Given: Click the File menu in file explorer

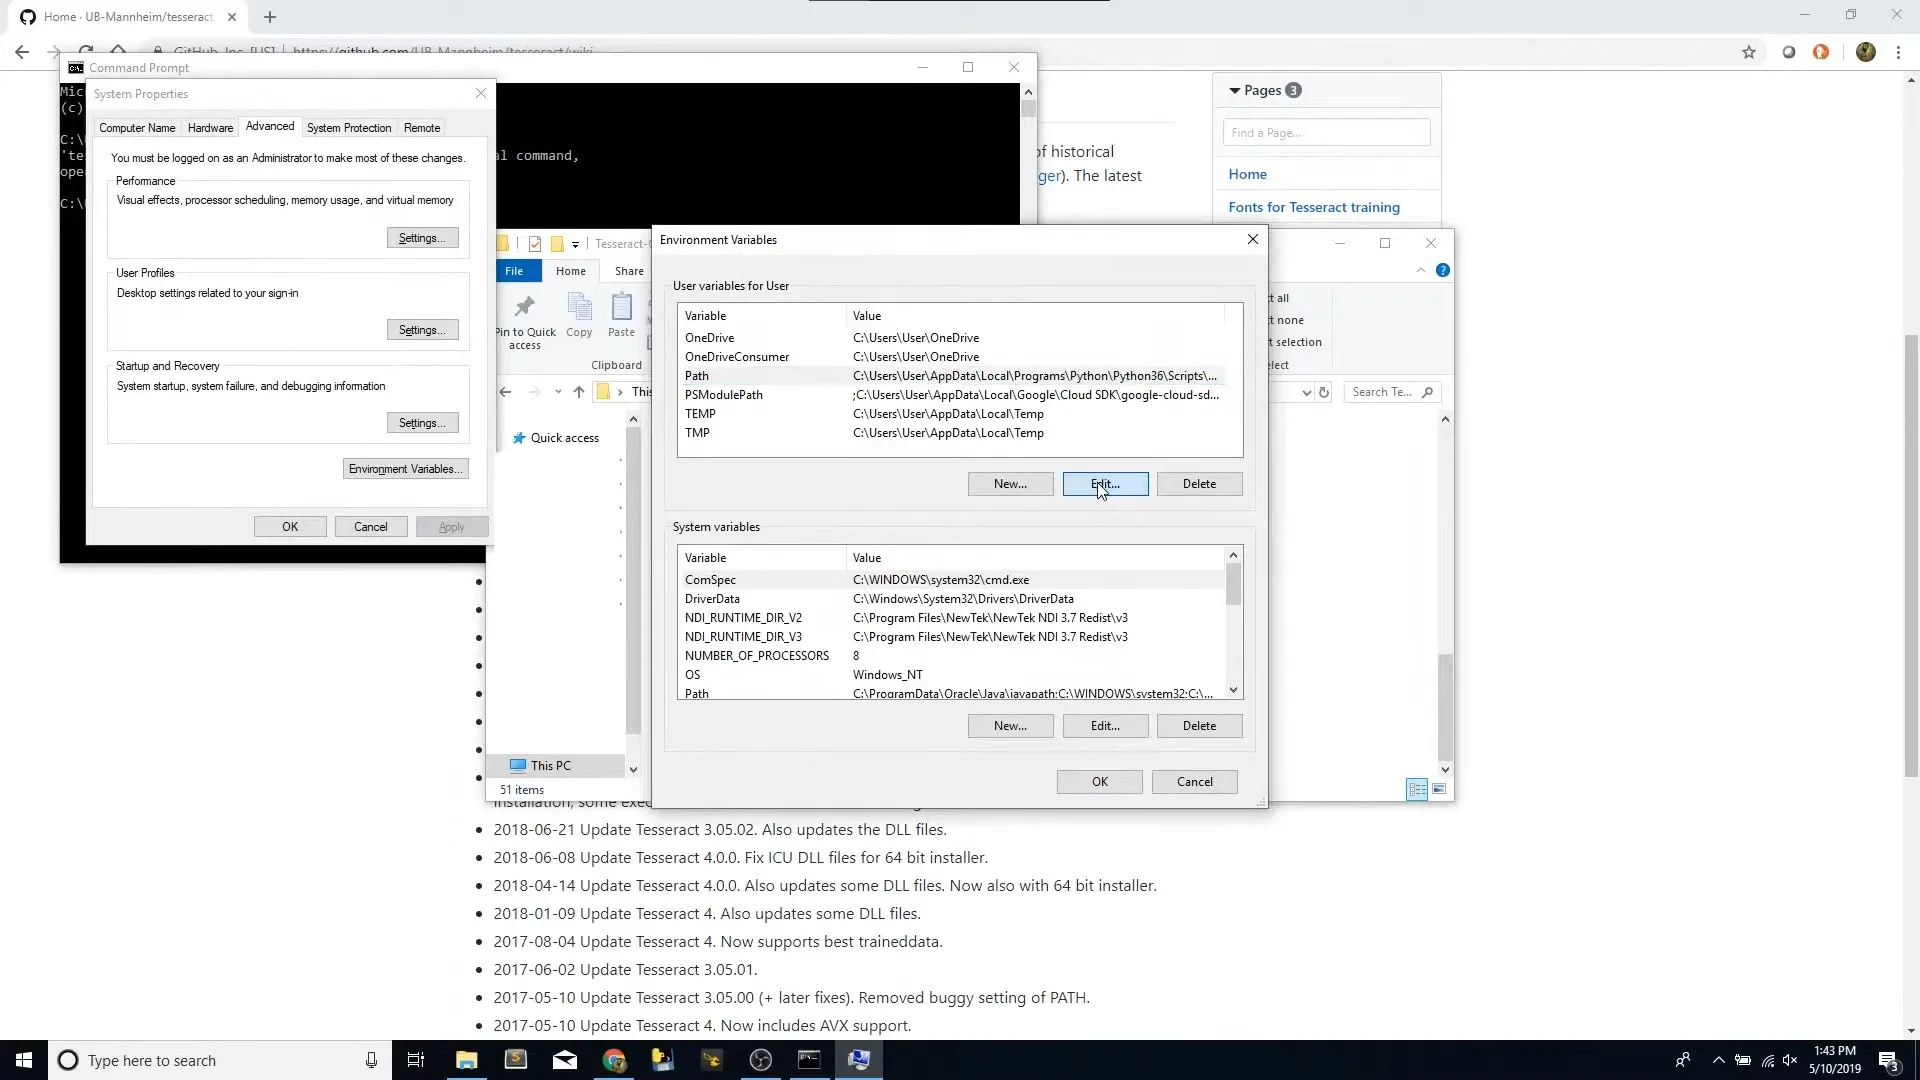Looking at the screenshot, I should pos(514,270).
